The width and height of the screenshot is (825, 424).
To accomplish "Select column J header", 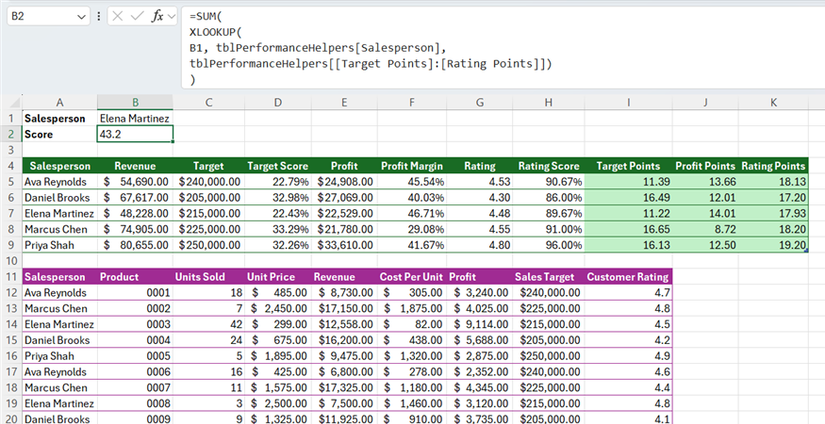I will (705, 103).
